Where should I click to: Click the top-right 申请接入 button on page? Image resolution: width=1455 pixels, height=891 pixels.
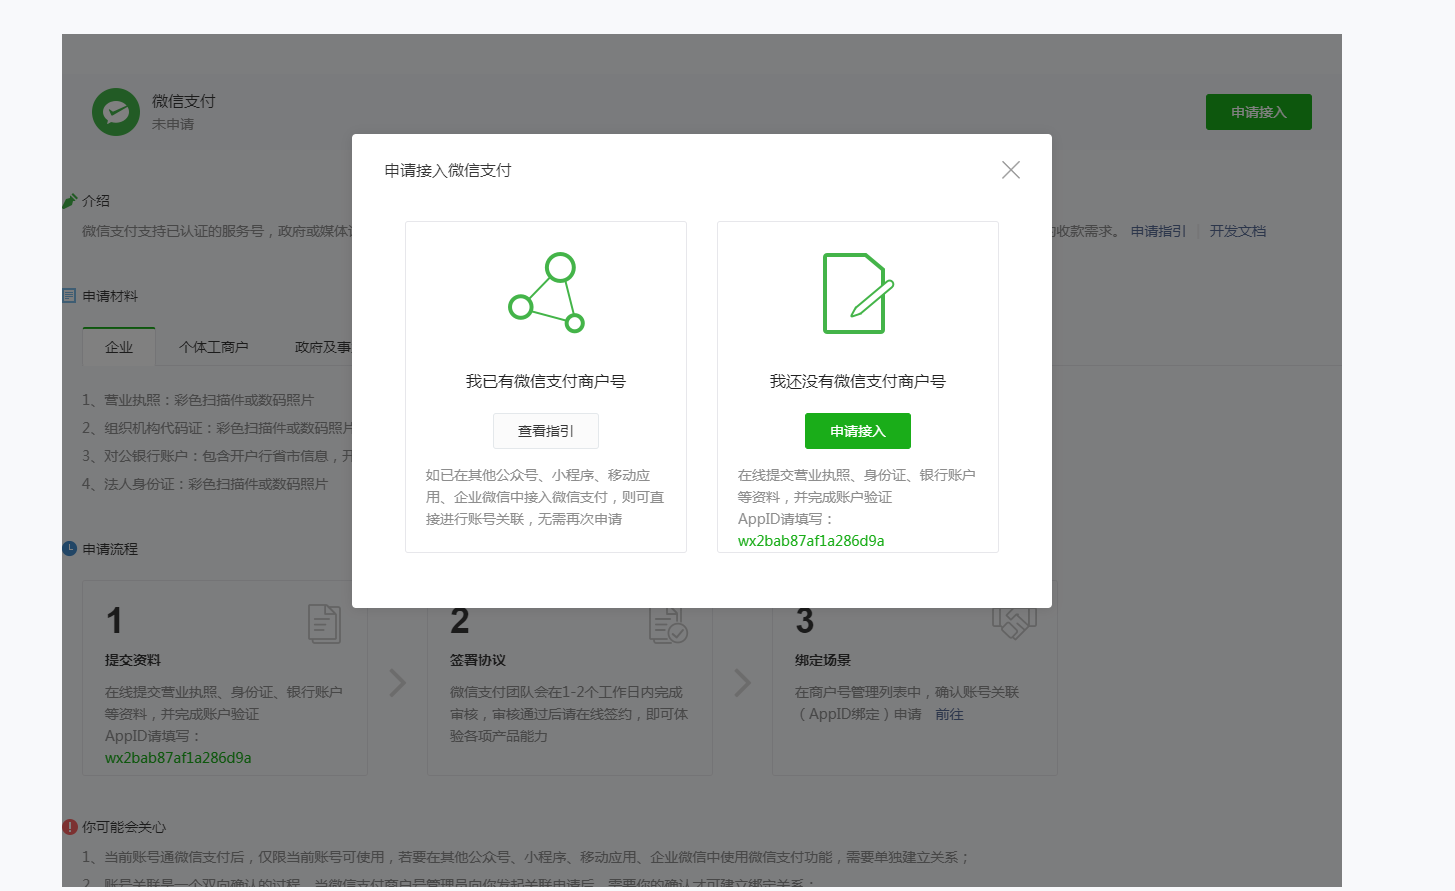[x=1259, y=112]
